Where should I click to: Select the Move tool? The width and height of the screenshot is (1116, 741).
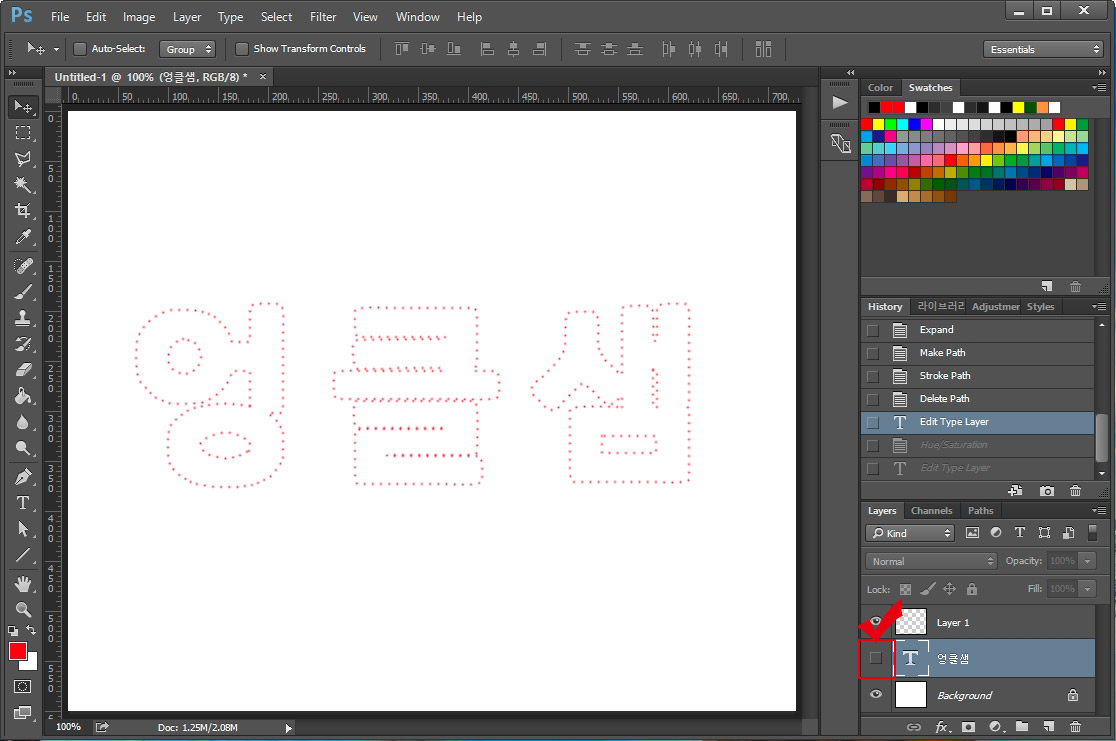[22, 107]
